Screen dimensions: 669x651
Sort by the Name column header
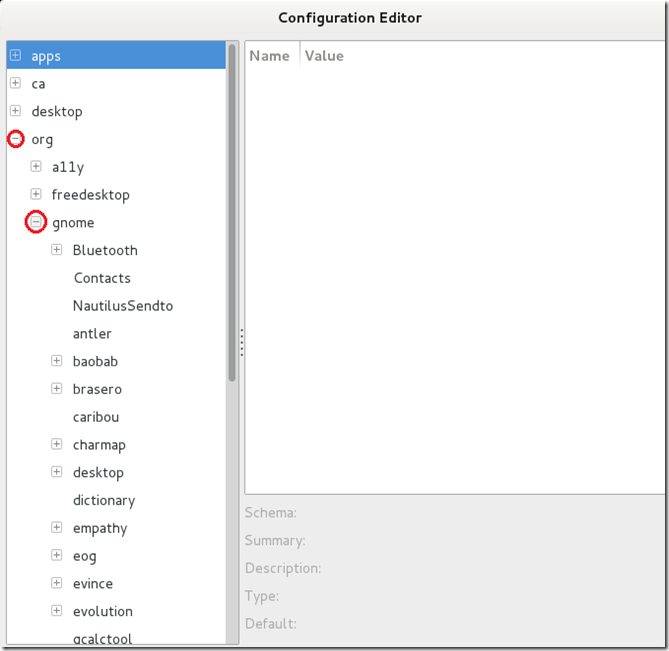point(272,55)
